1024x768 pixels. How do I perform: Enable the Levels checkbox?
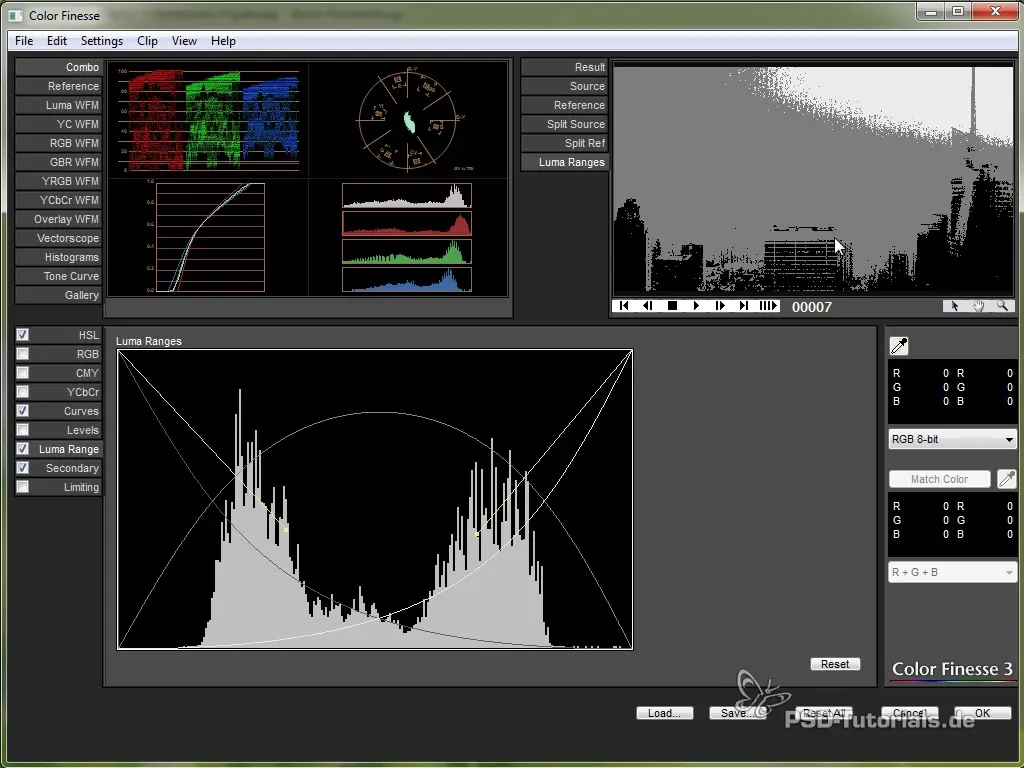click(23, 429)
